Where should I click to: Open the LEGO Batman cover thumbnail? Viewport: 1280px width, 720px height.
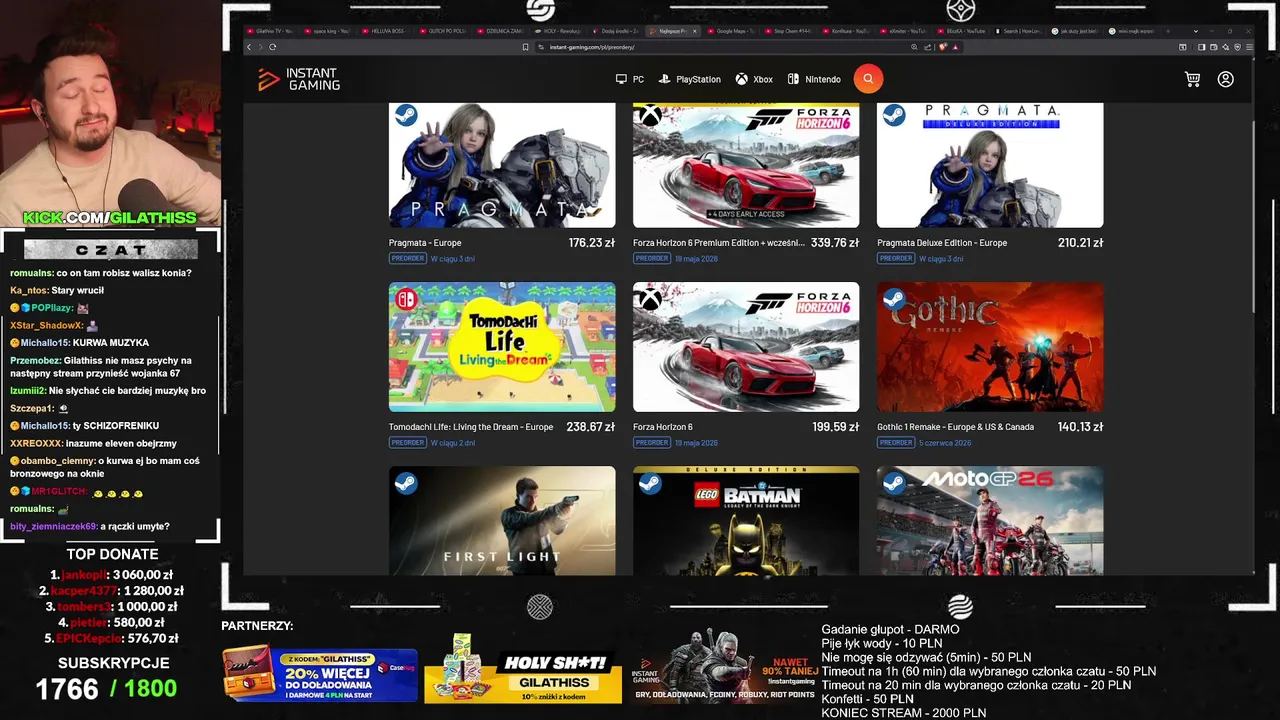tap(746, 520)
